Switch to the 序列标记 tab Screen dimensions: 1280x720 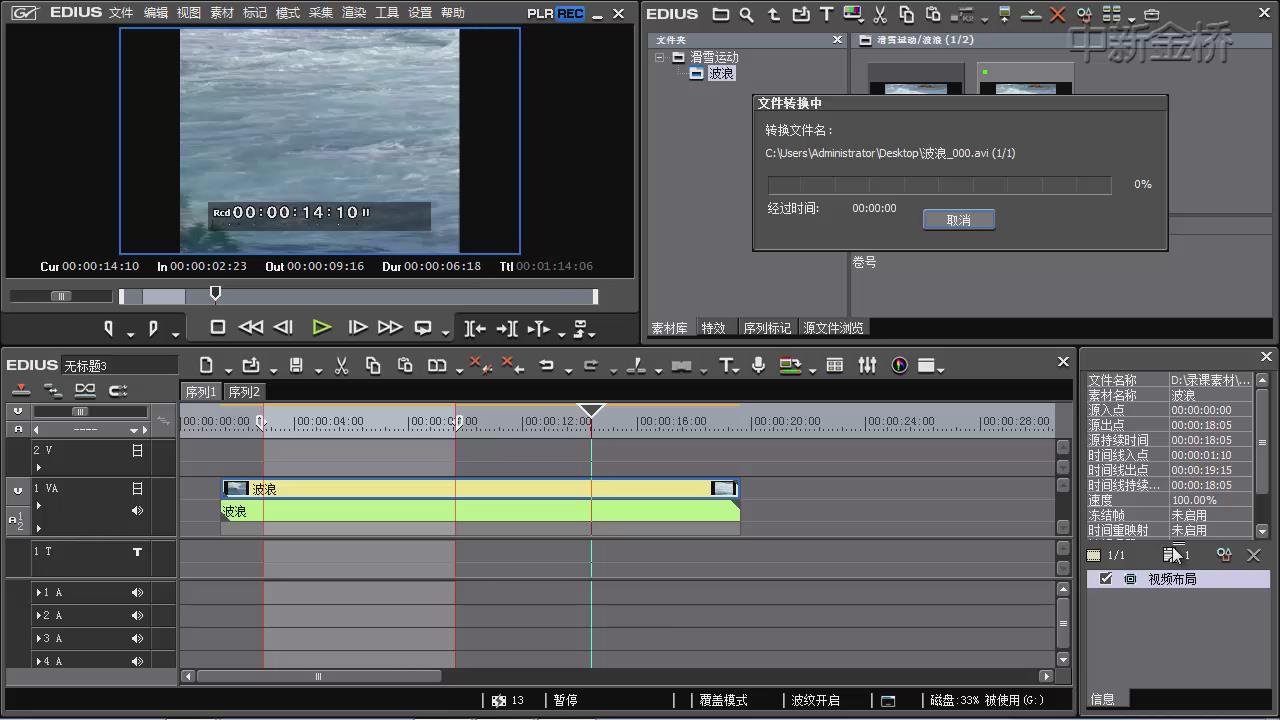767,328
